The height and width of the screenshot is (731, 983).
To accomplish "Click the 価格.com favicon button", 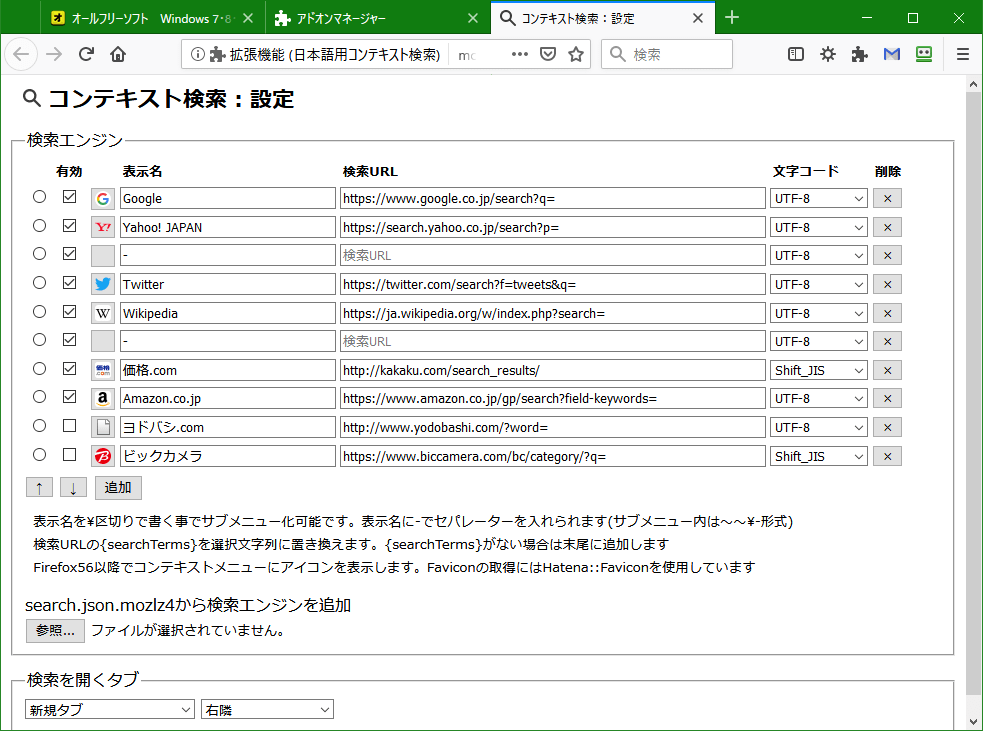I will [103, 371].
